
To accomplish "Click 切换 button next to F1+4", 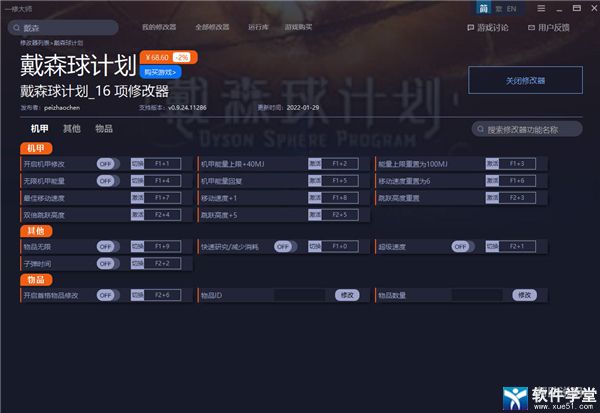I will (x=137, y=181).
